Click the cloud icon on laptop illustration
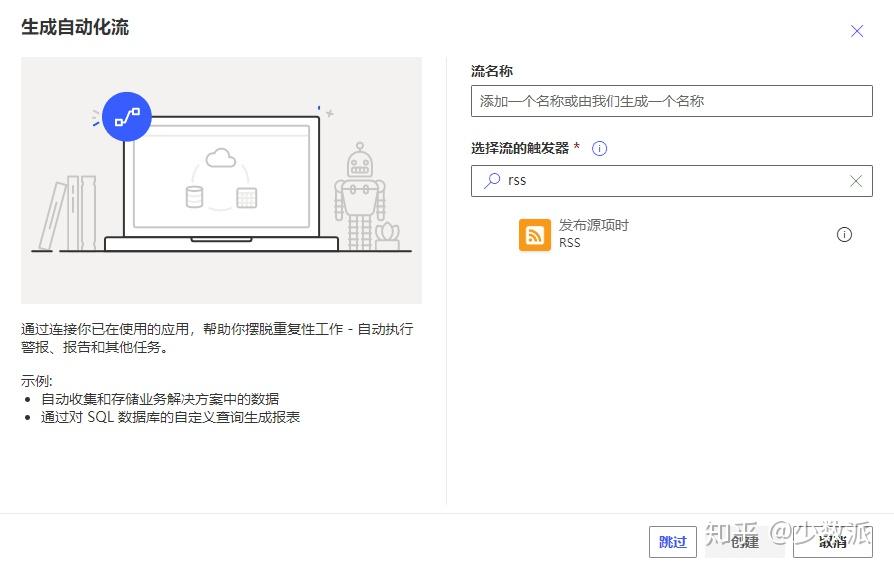 (x=220, y=158)
